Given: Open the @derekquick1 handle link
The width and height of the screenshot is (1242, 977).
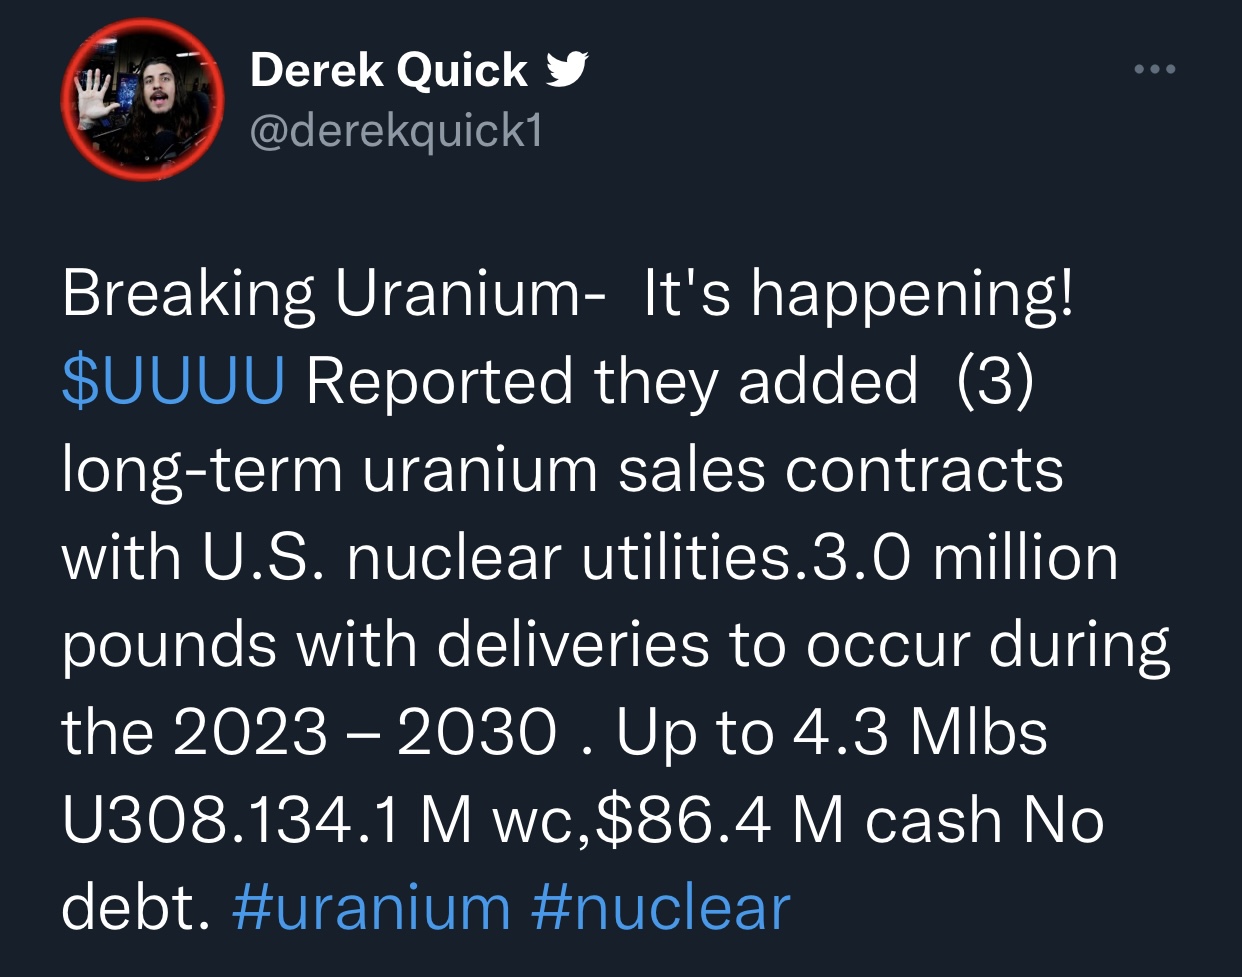Looking at the screenshot, I should point(396,130).
